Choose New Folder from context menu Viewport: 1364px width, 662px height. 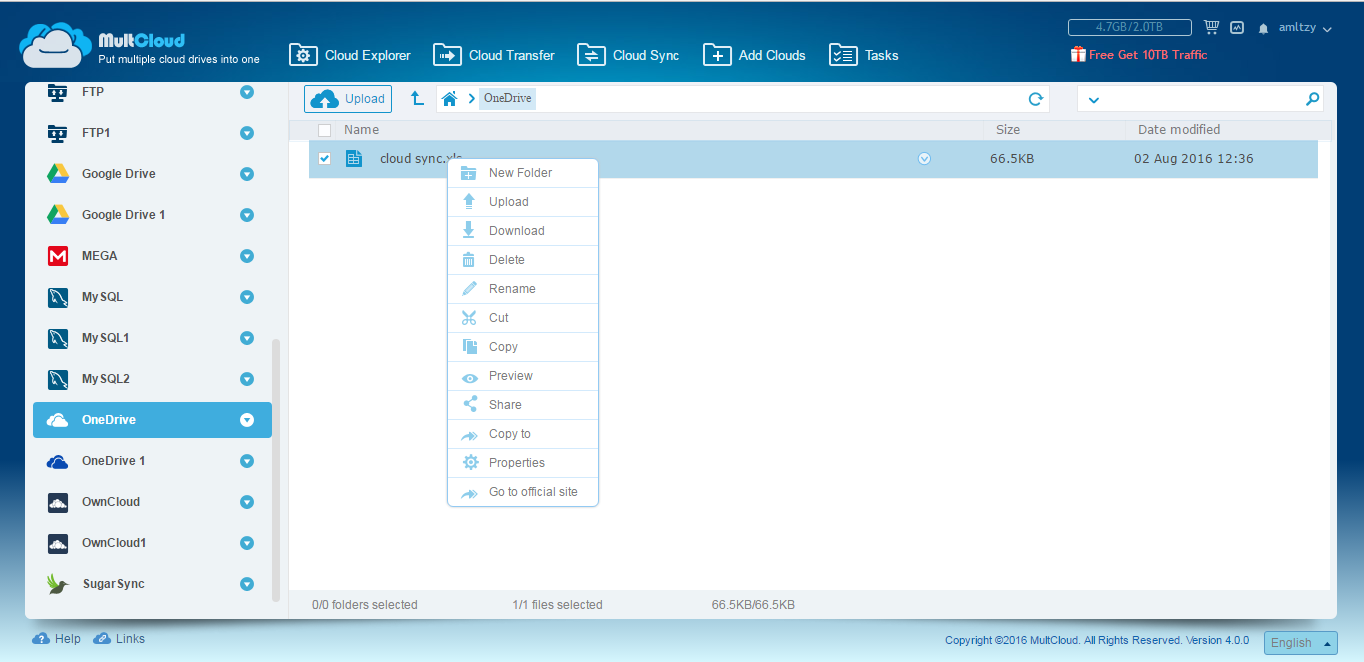click(x=523, y=173)
